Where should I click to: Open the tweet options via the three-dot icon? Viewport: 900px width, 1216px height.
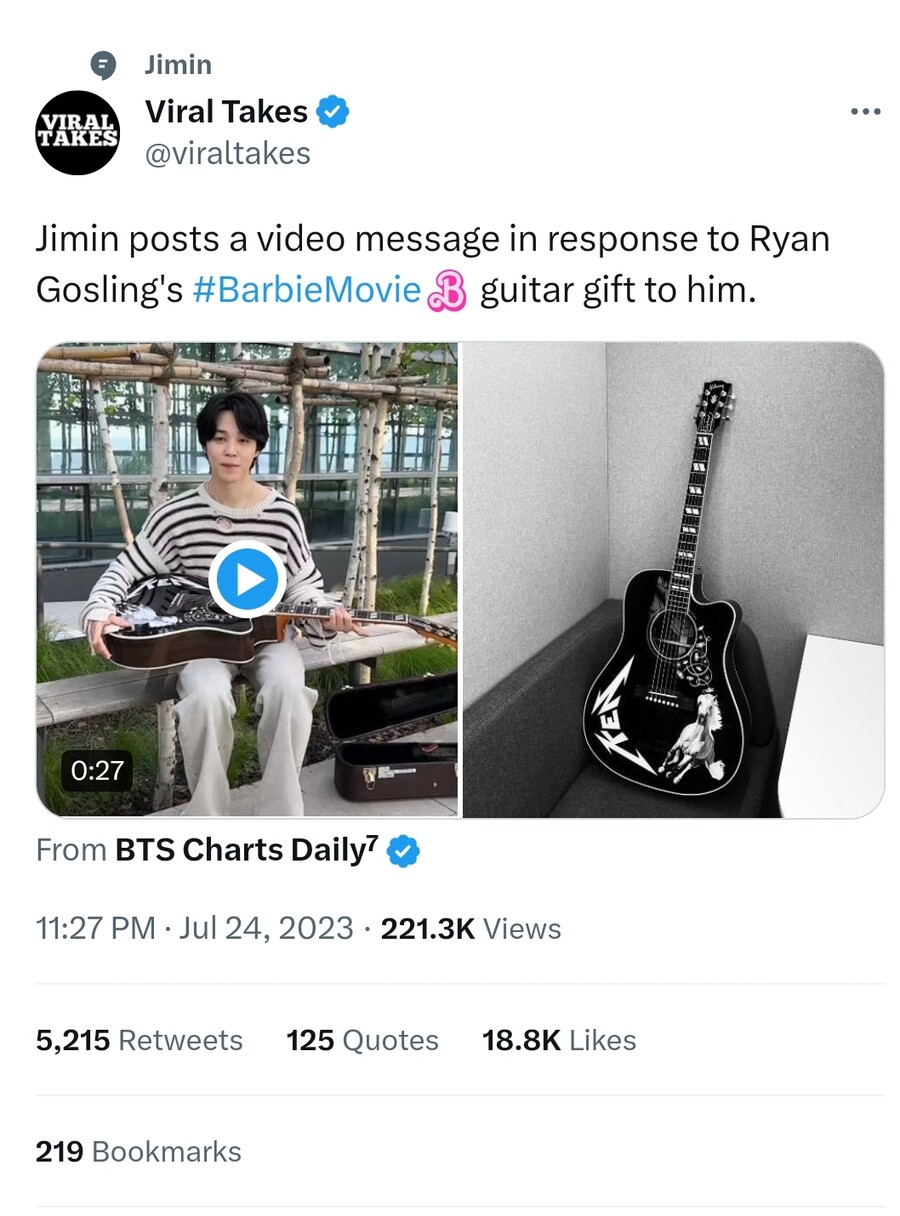(864, 111)
